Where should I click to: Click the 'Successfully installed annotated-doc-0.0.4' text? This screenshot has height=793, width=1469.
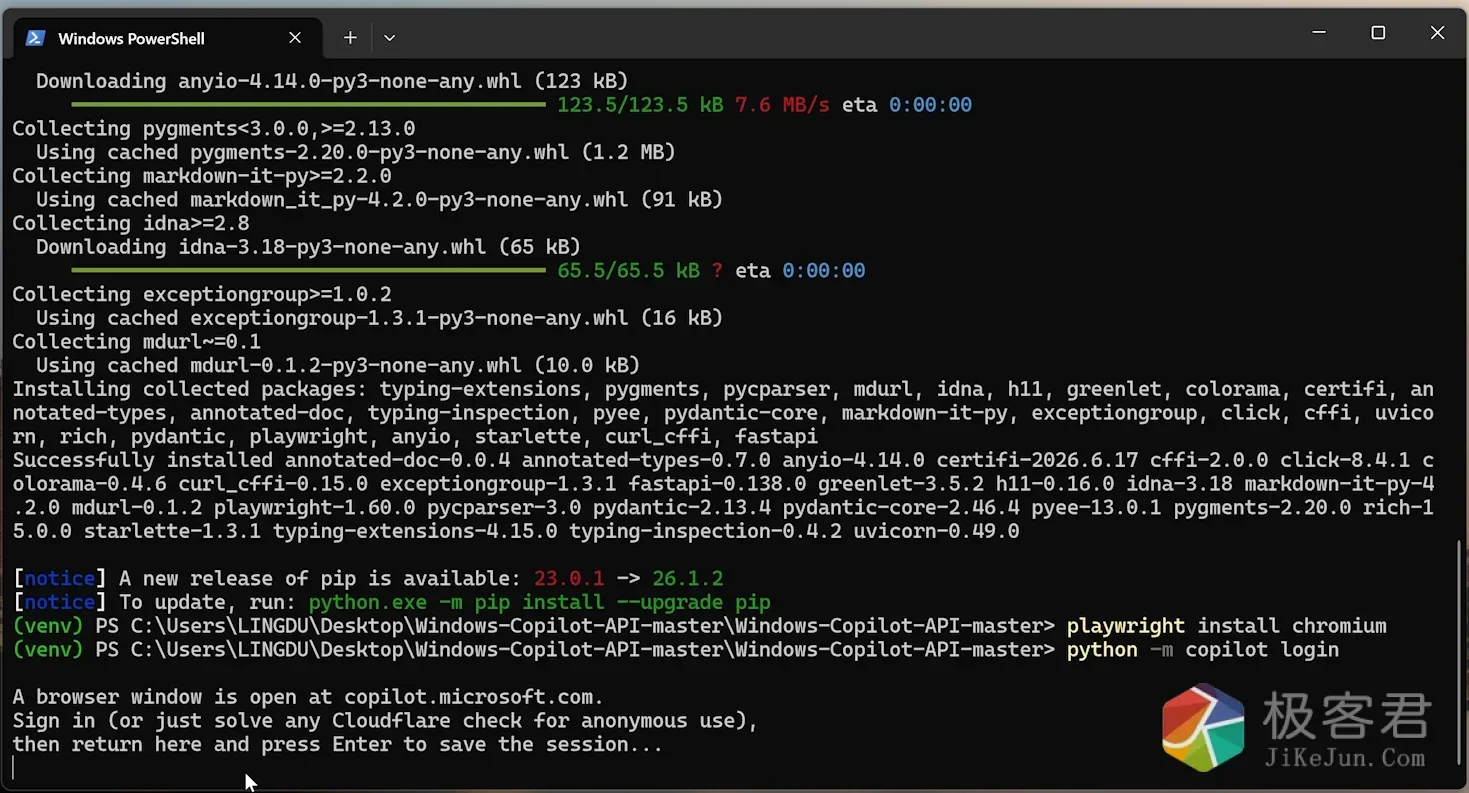(262, 460)
